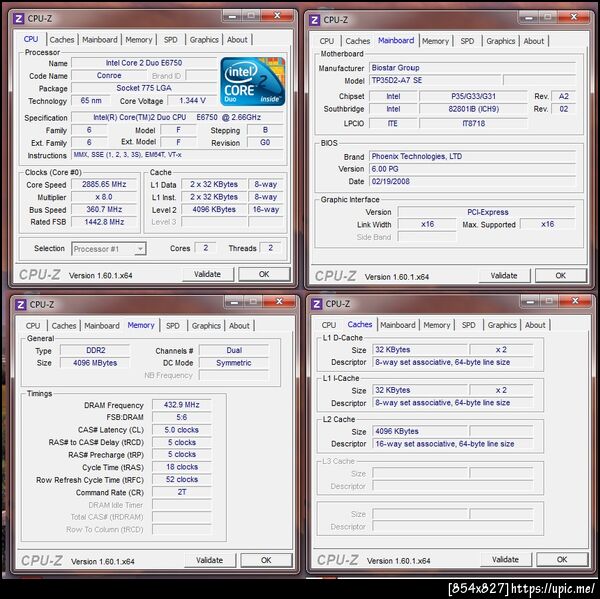
Task: Open Graphics tab in the CPU window
Action: (x=204, y=40)
